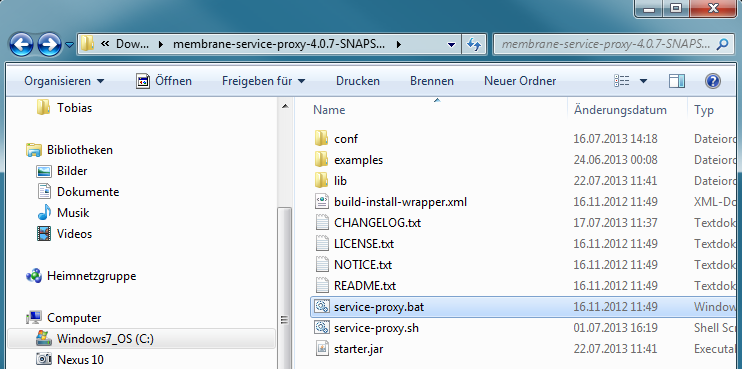Select the starter.jar file icon
This screenshot has height=369, width=742.
click(x=322, y=349)
